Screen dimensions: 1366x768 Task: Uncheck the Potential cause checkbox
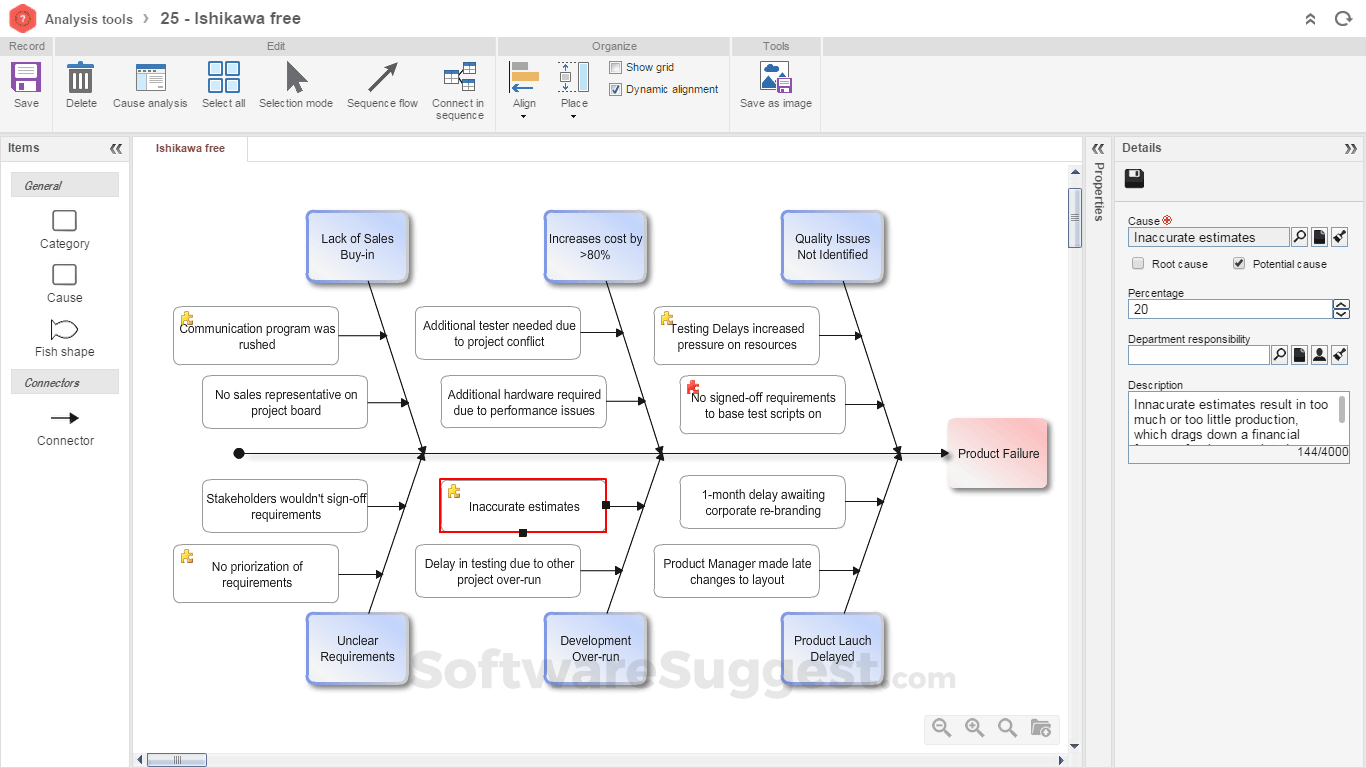click(x=1239, y=264)
